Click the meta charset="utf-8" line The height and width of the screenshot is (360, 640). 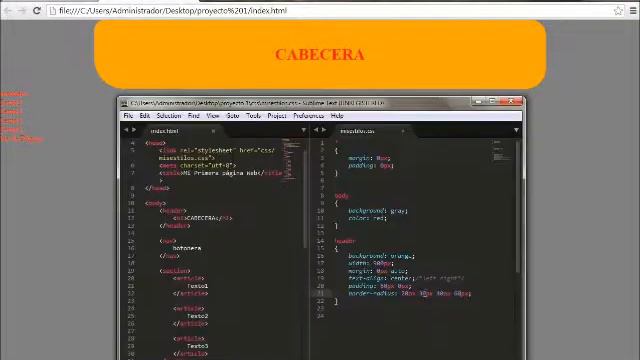click(x=198, y=166)
